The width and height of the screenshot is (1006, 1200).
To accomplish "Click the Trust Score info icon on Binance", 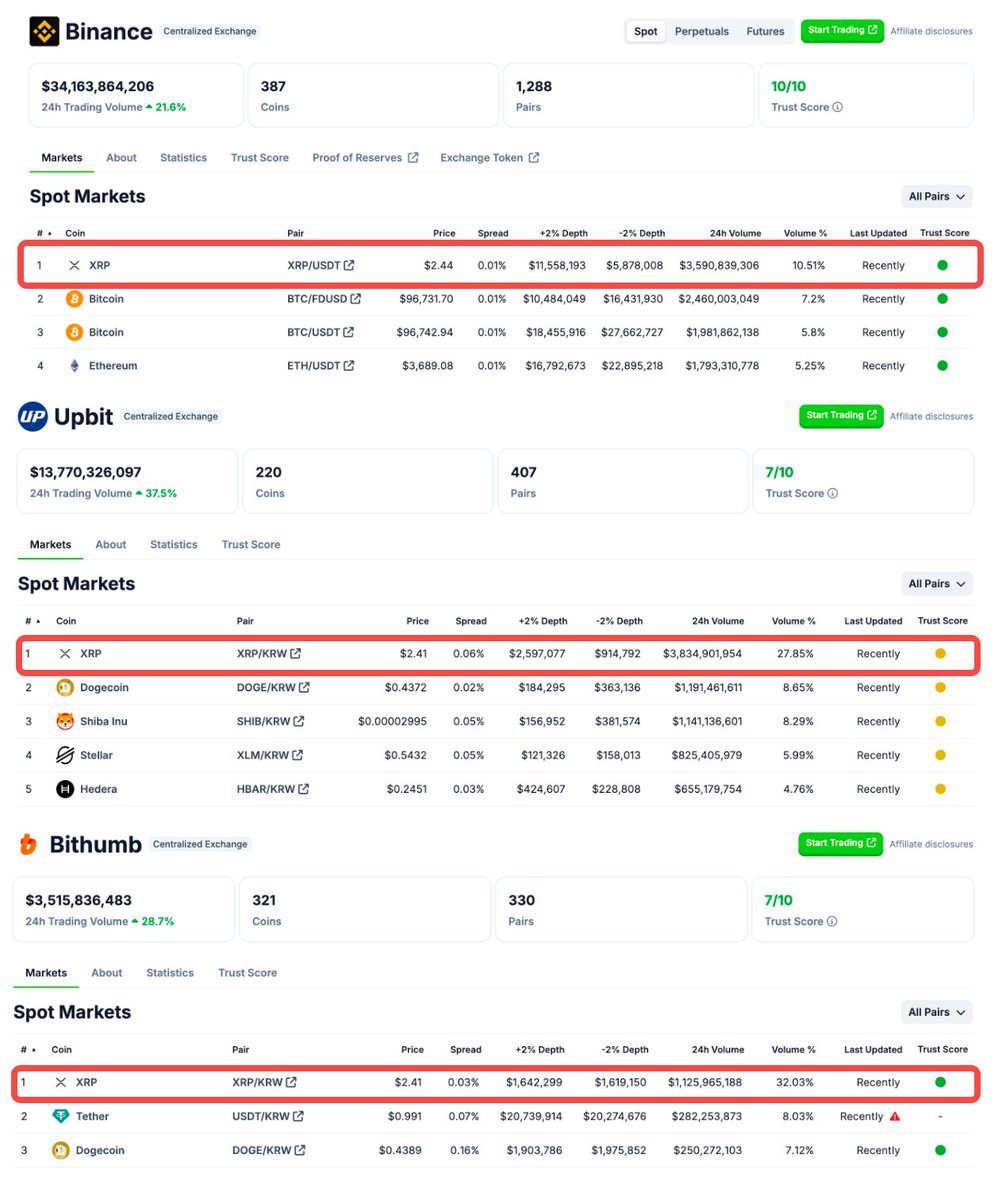I will [x=837, y=107].
